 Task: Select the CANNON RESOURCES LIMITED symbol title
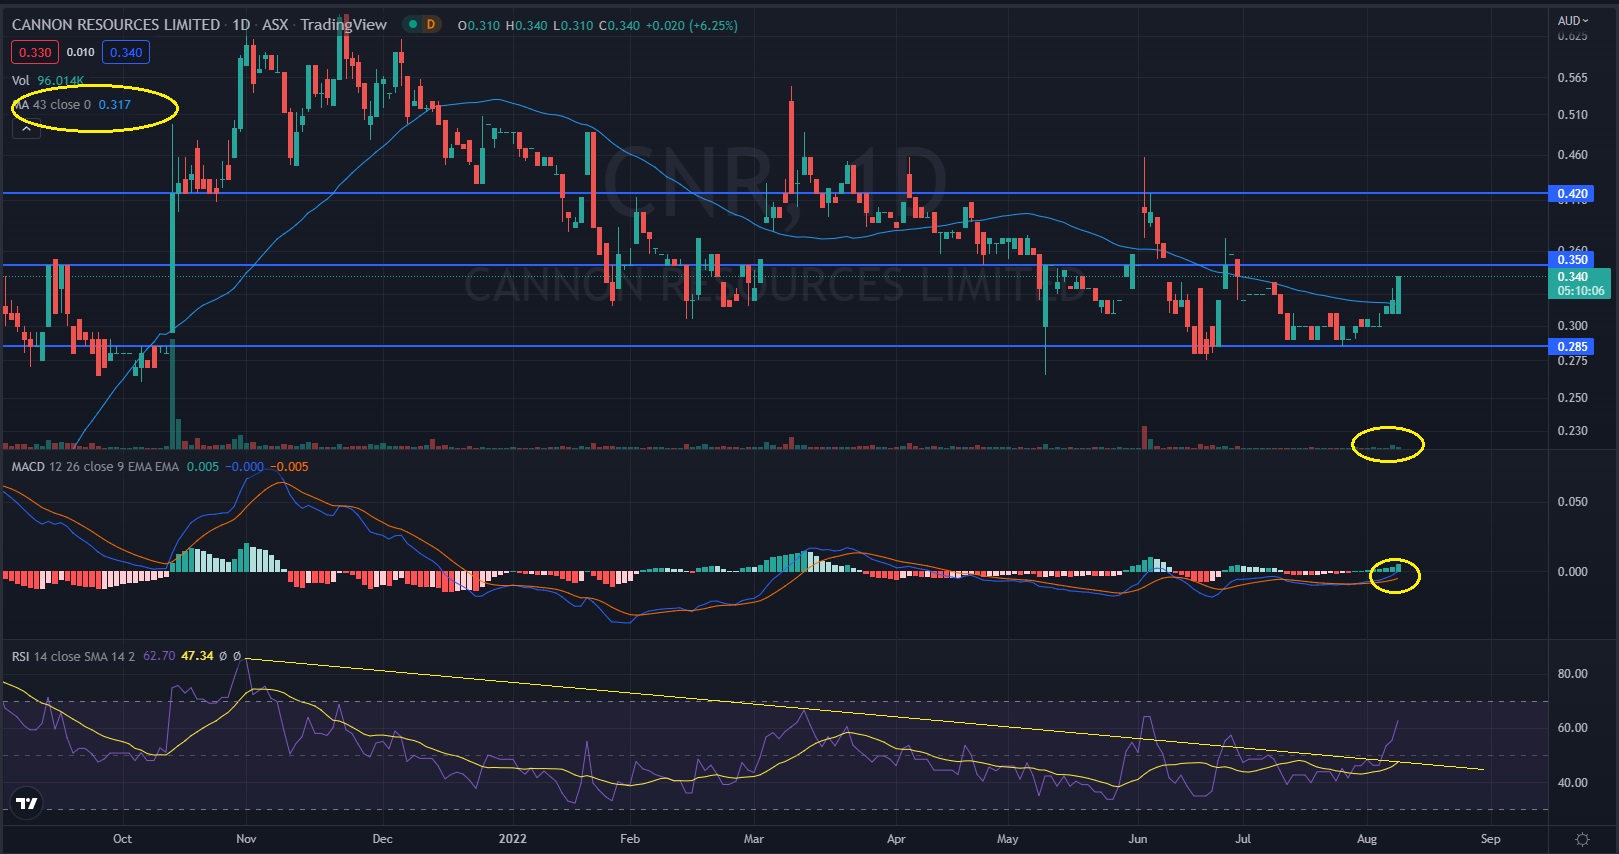click(x=116, y=25)
